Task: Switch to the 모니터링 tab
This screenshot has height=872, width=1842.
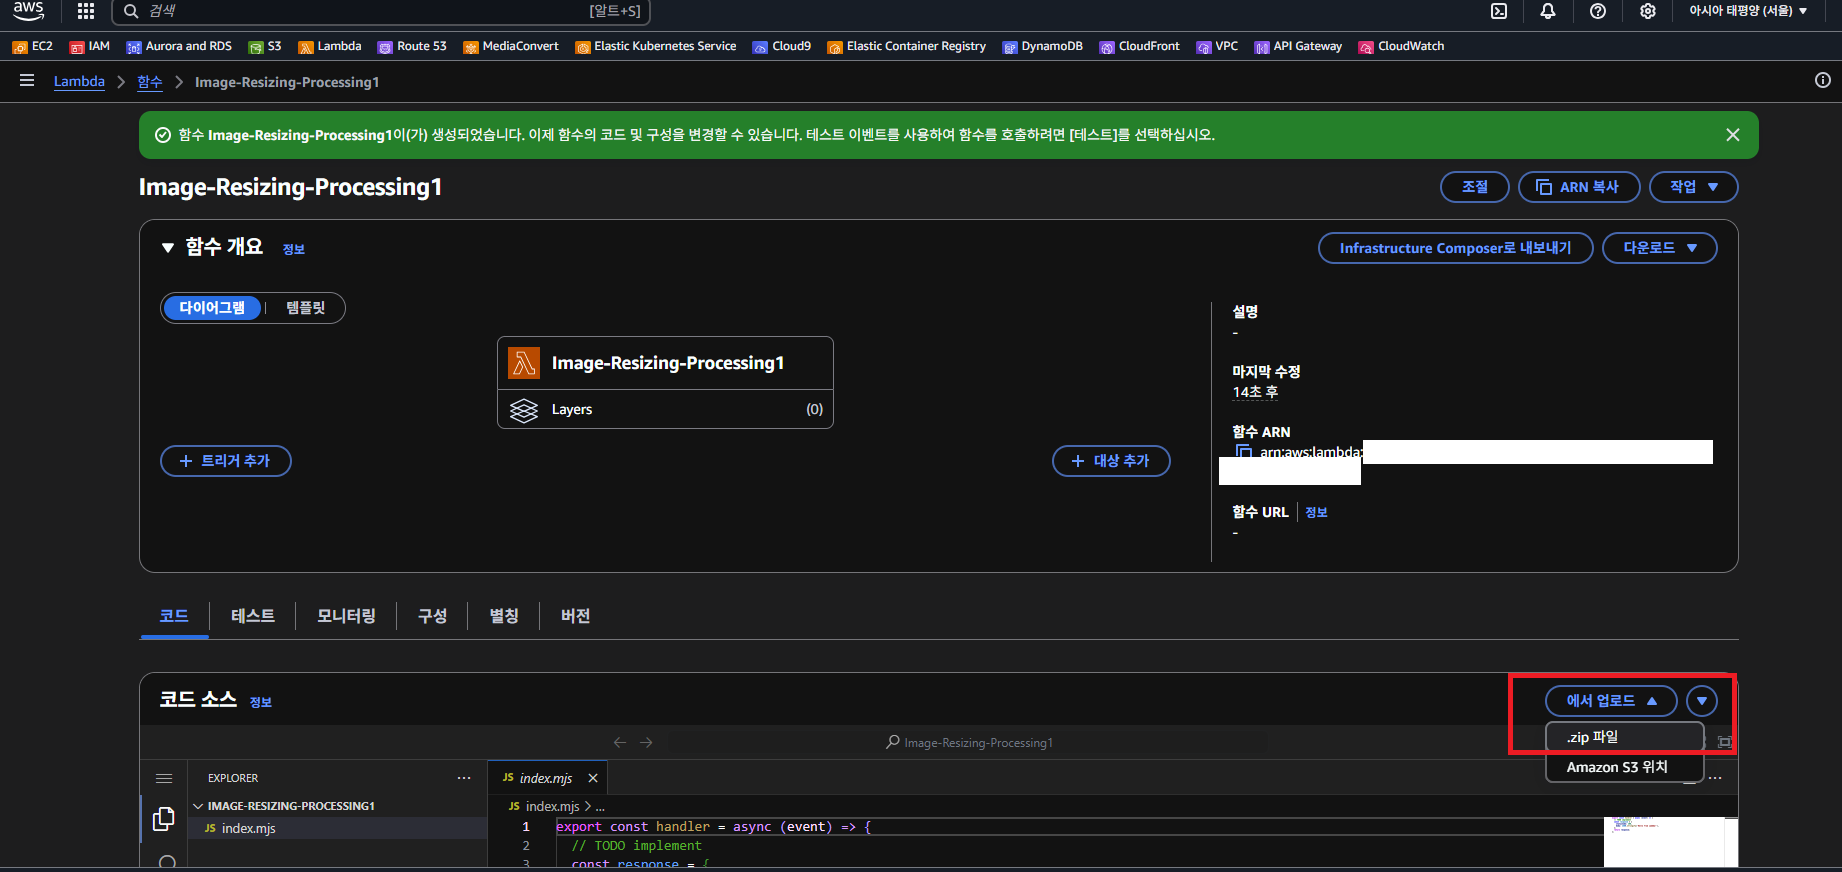Action: pyautogui.click(x=346, y=616)
